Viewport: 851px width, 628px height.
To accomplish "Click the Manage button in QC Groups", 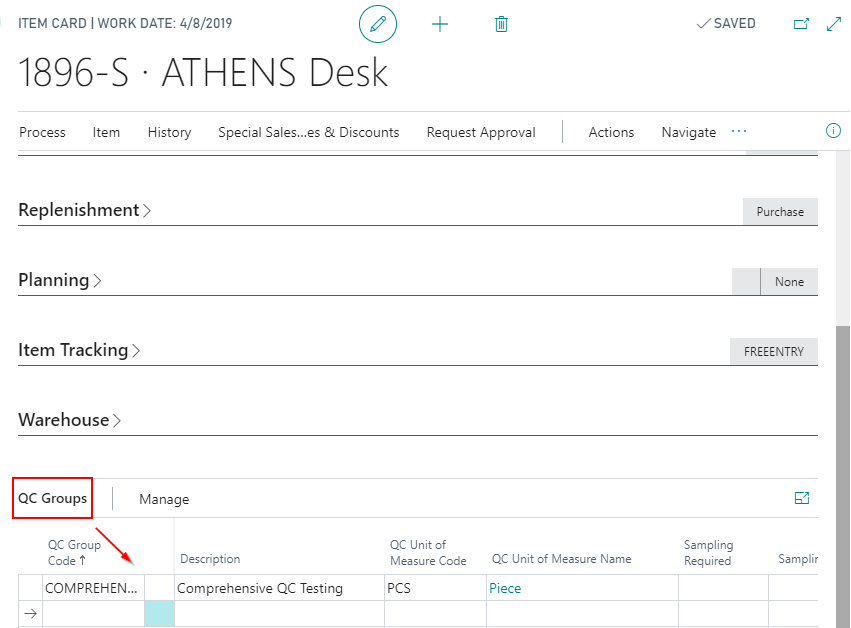I will 164,499.
